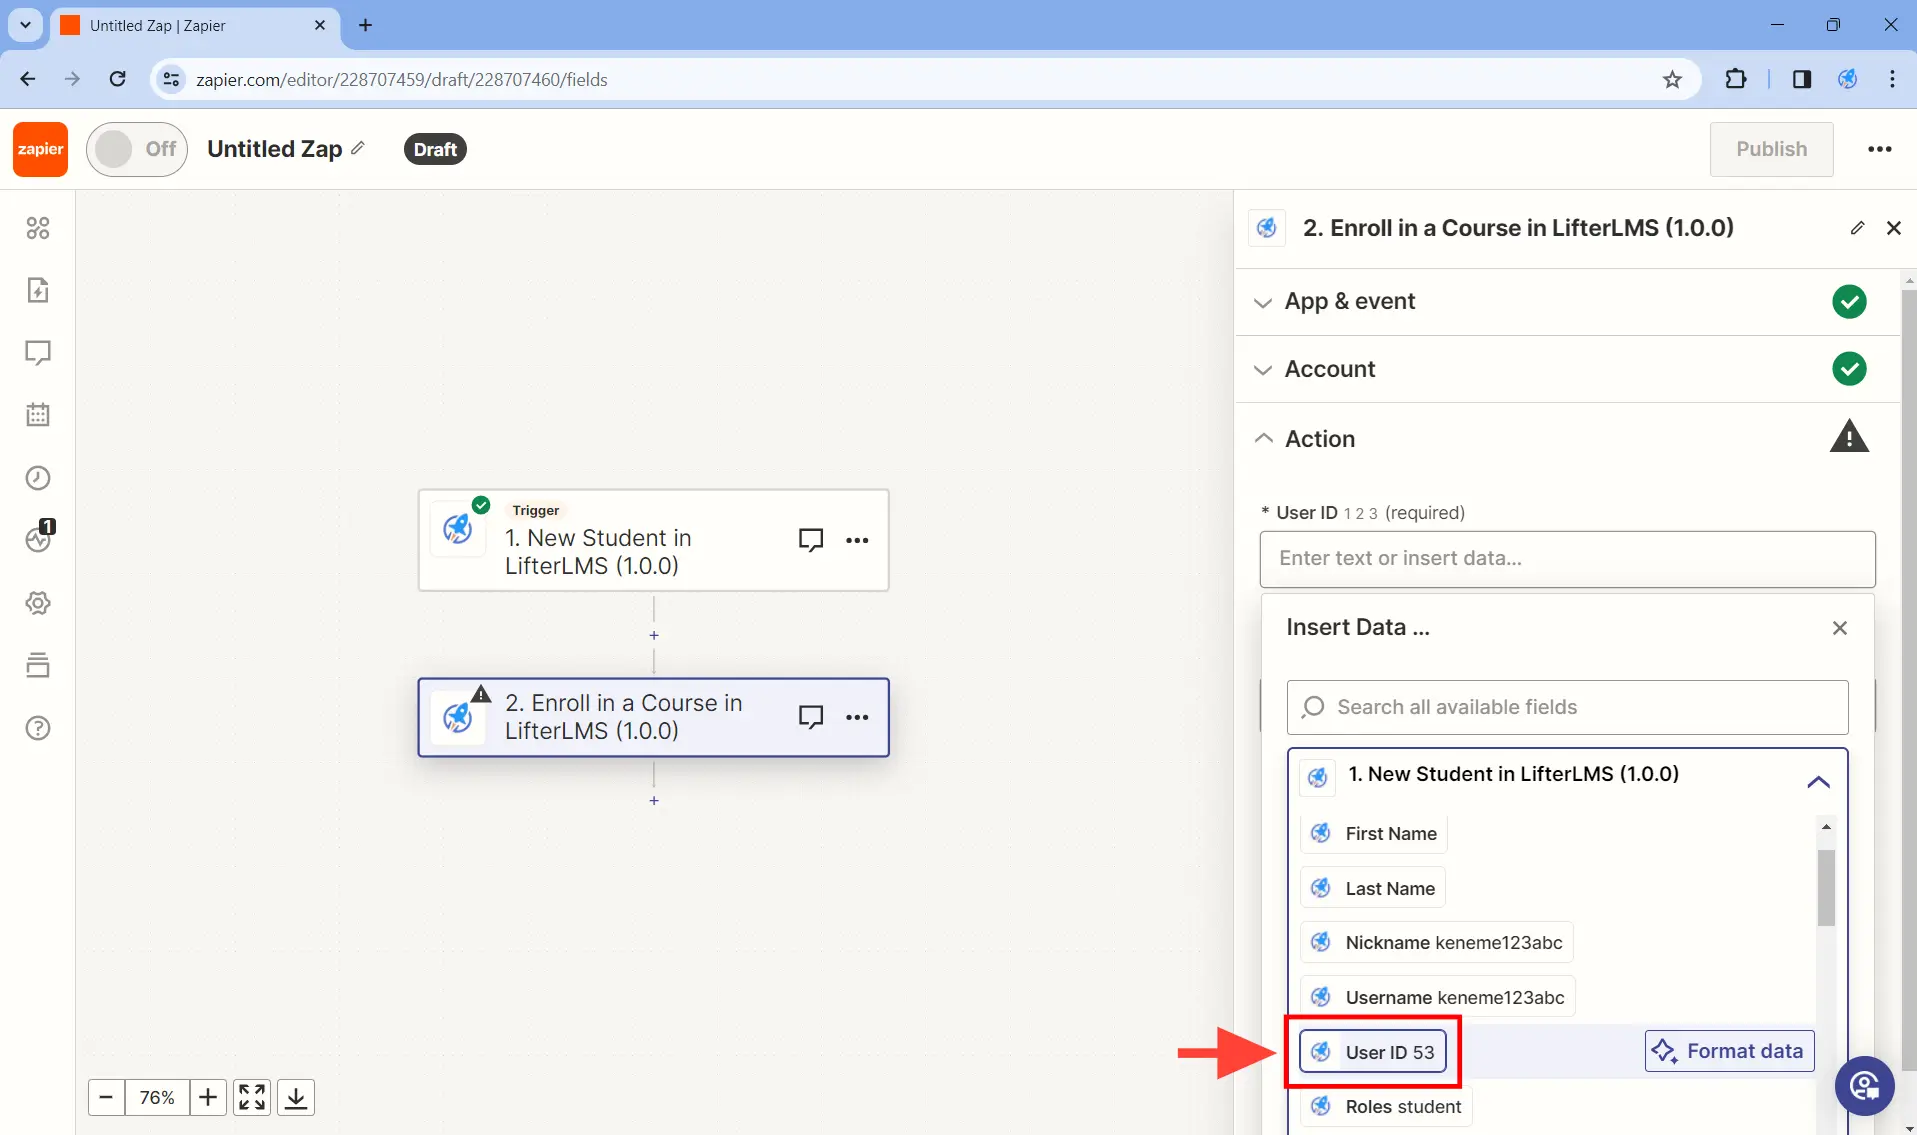Open the tab search dropdown arrow
Image resolution: width=1917 pixels, height=1135 pixels.
(x=25, y=25)
